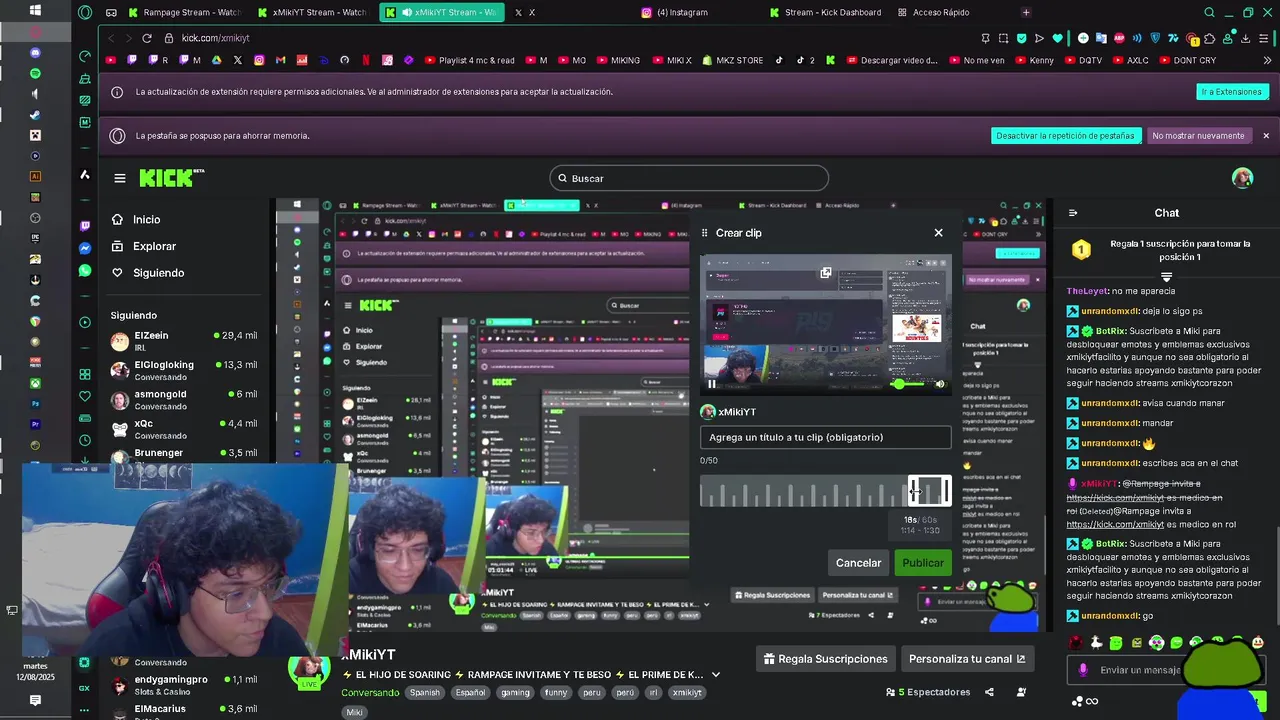1280x720 pixels.
Task: Pause the clip preview video
Action: click(712, 384)
